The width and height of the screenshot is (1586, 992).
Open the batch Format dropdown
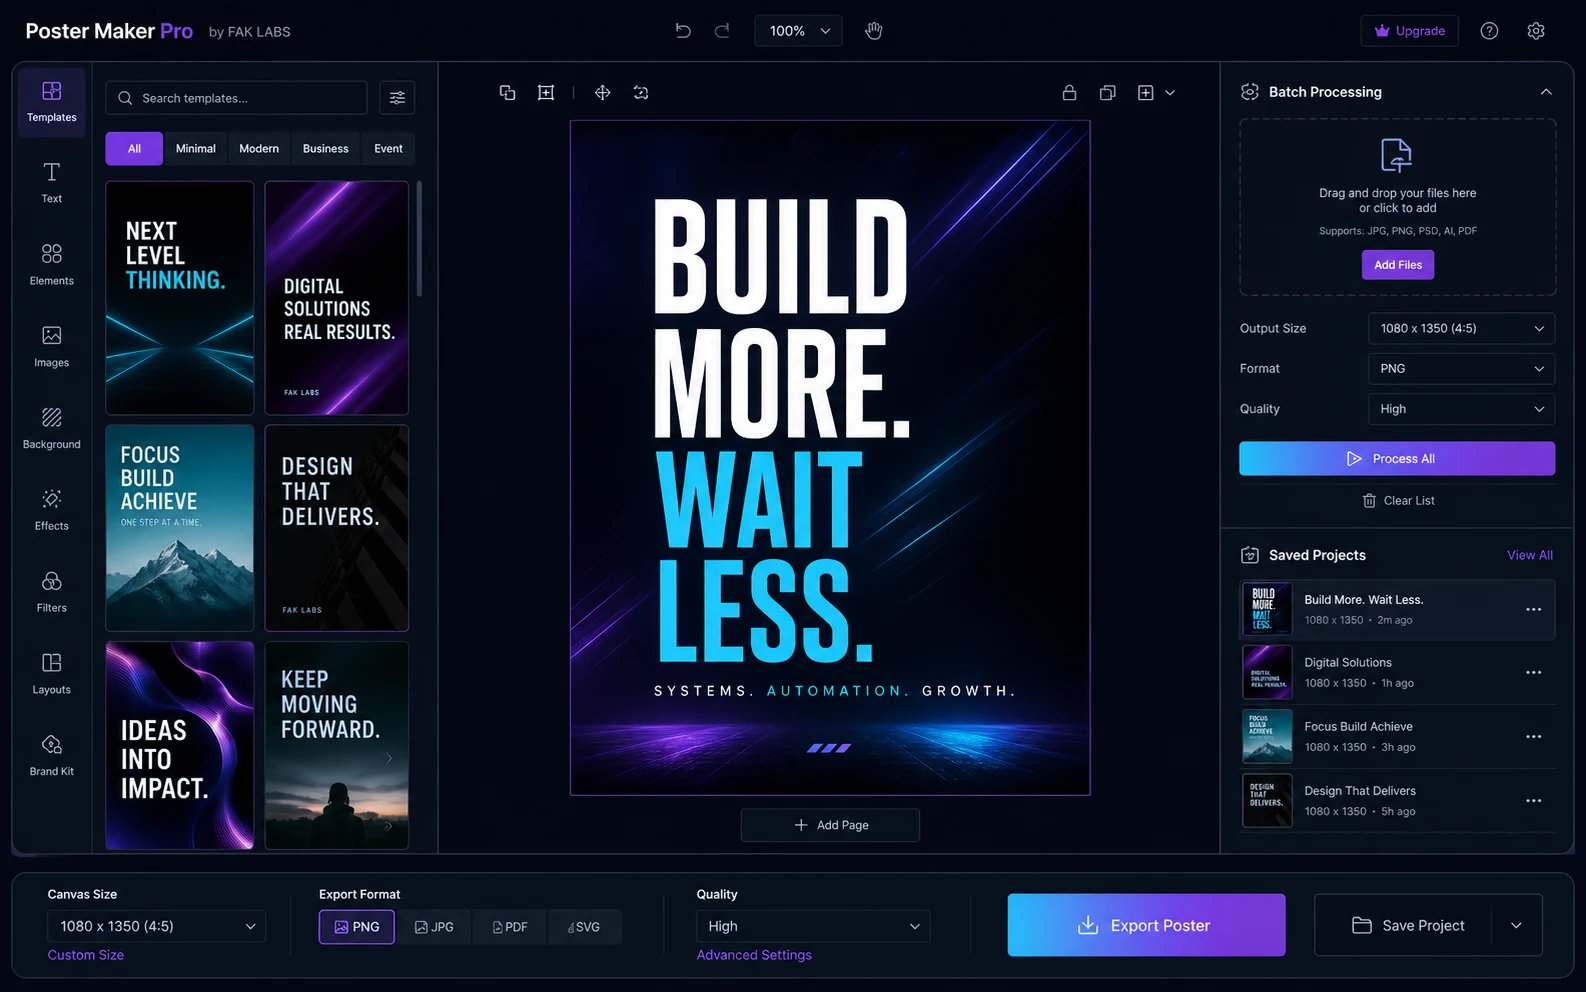[x=1461, y=369]
